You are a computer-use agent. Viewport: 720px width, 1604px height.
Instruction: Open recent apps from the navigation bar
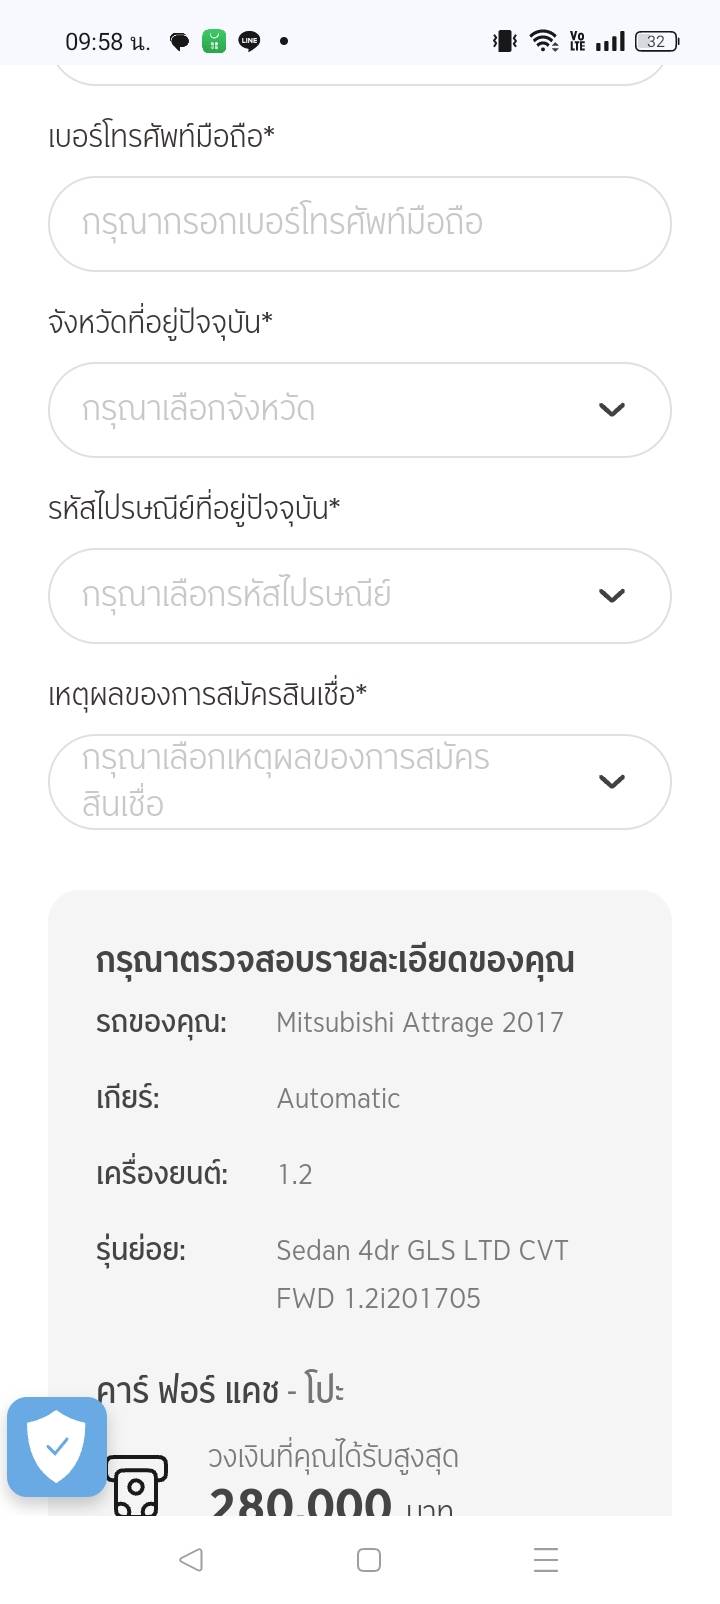pyautogui.click(x=546, y=1559)
